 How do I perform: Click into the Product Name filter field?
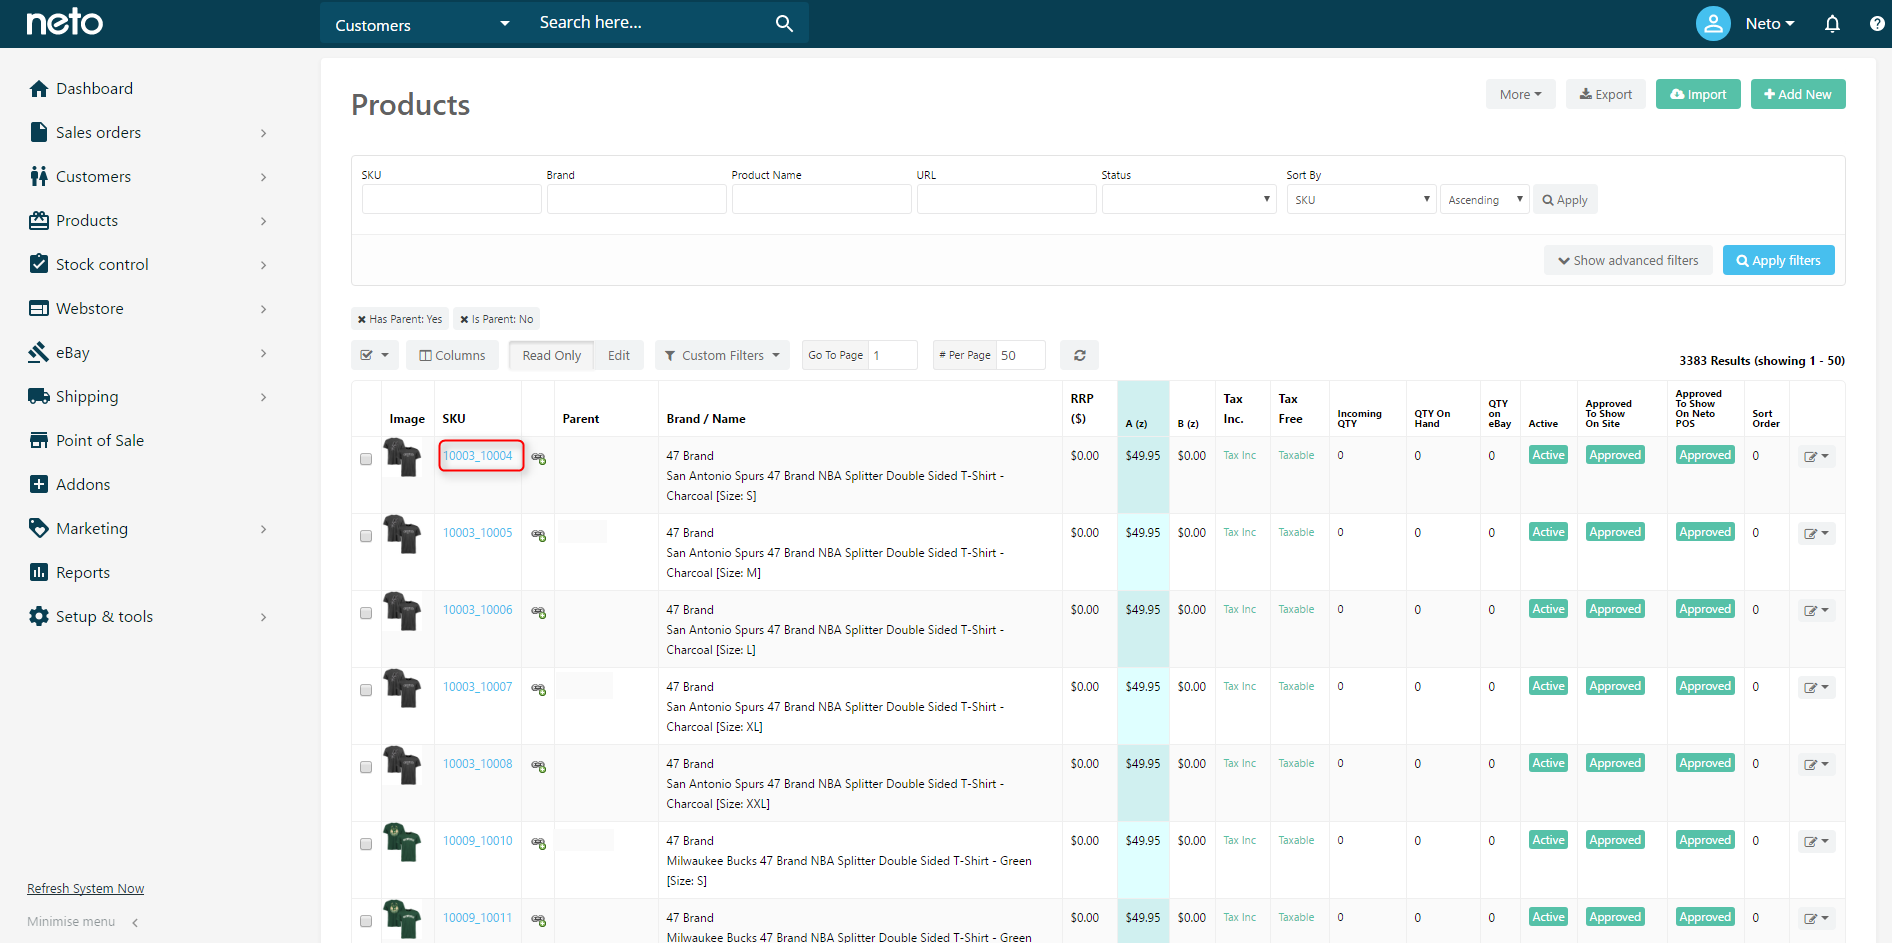click(x=821, y=200)
